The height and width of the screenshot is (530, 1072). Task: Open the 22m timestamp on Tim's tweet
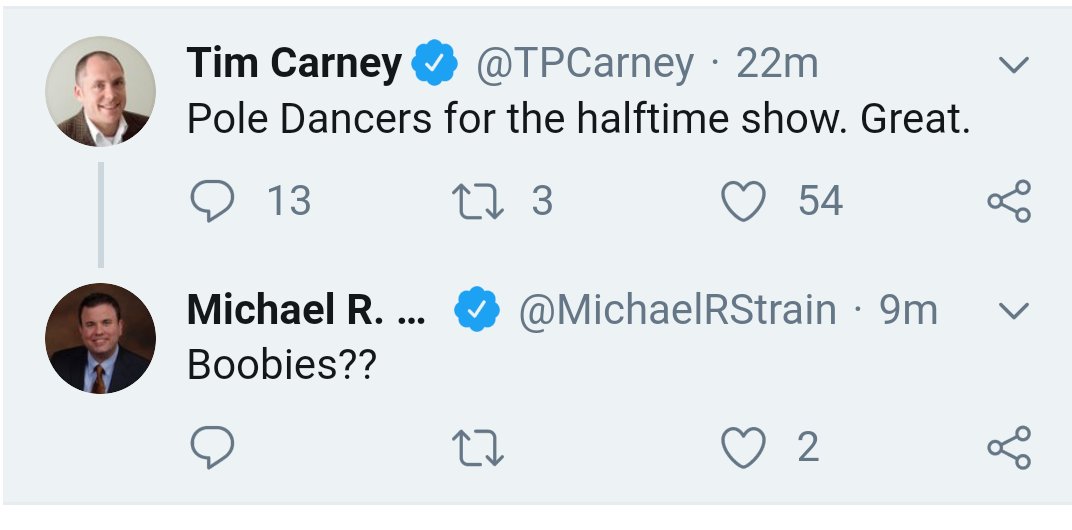coord(777,65)
